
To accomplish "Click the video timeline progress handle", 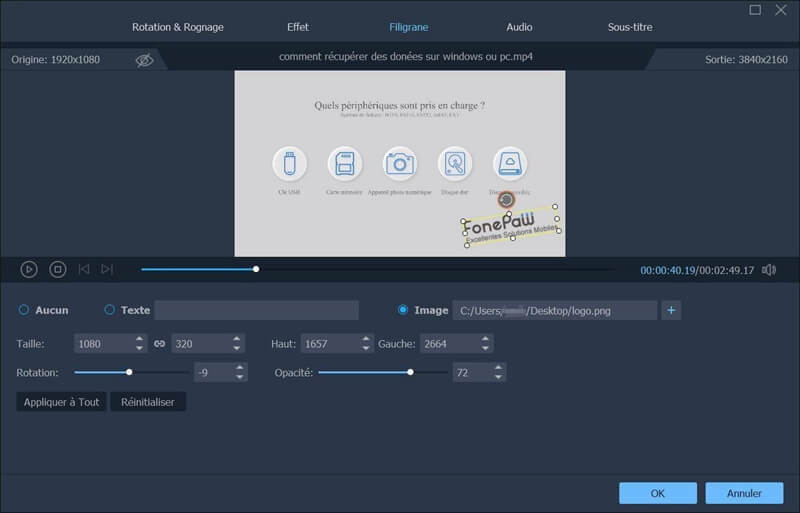I will 256,269.
